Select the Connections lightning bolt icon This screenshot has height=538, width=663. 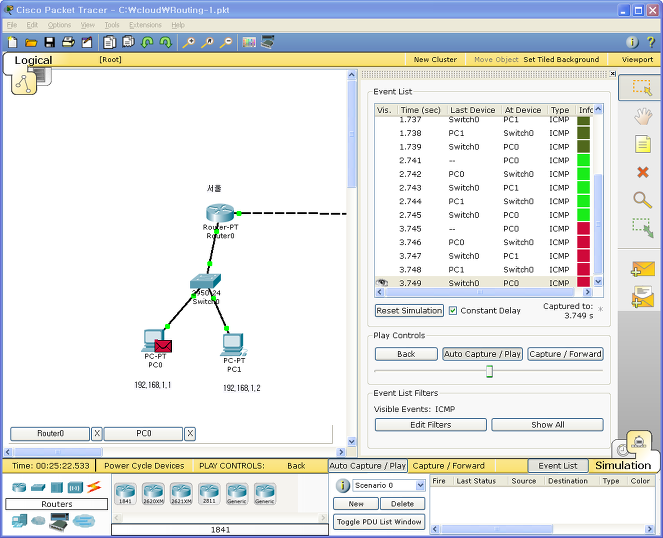(x=94, y=487)
